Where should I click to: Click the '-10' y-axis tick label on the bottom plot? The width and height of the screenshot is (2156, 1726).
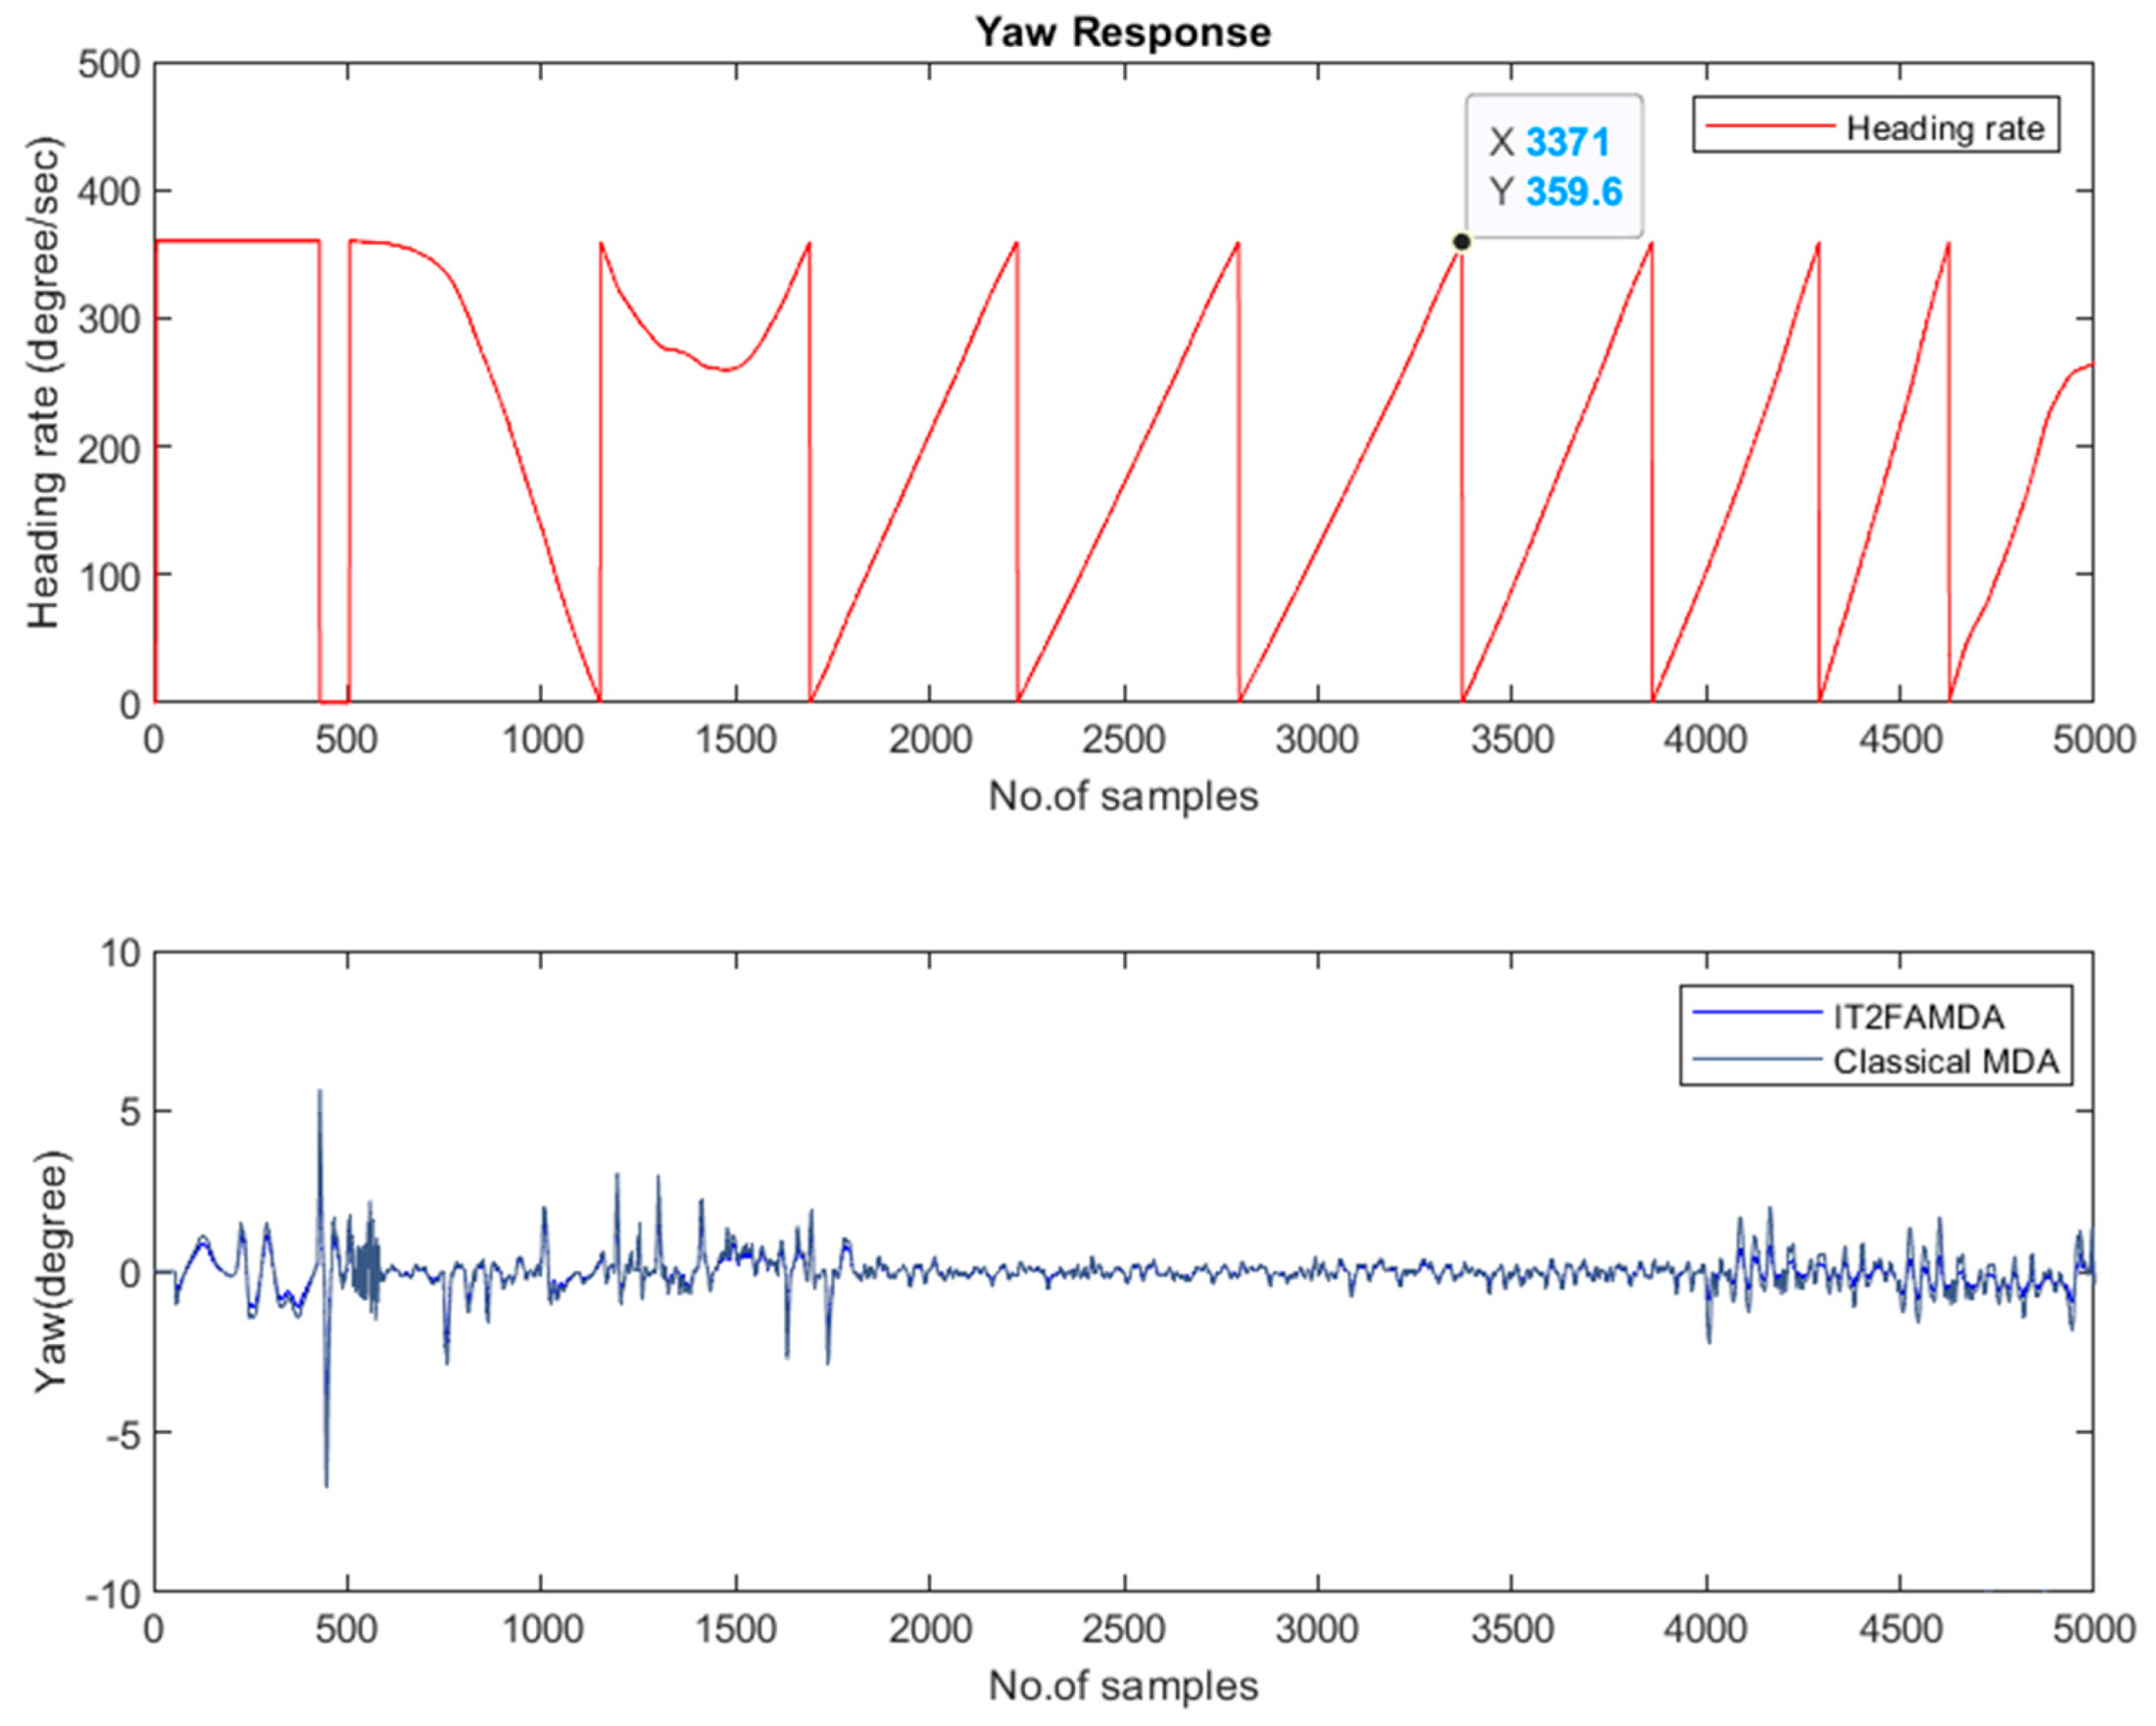113,1594
